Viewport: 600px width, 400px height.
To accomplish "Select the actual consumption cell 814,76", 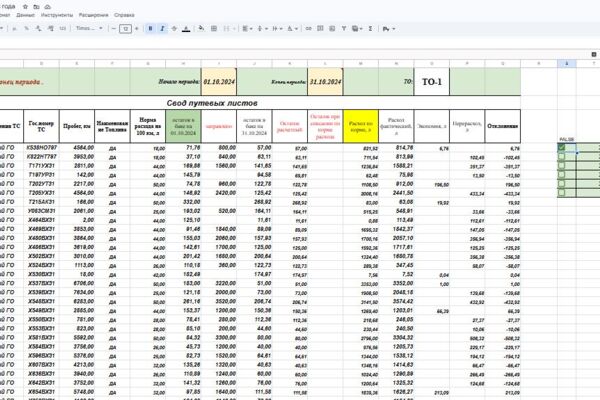I will [396, 148].
